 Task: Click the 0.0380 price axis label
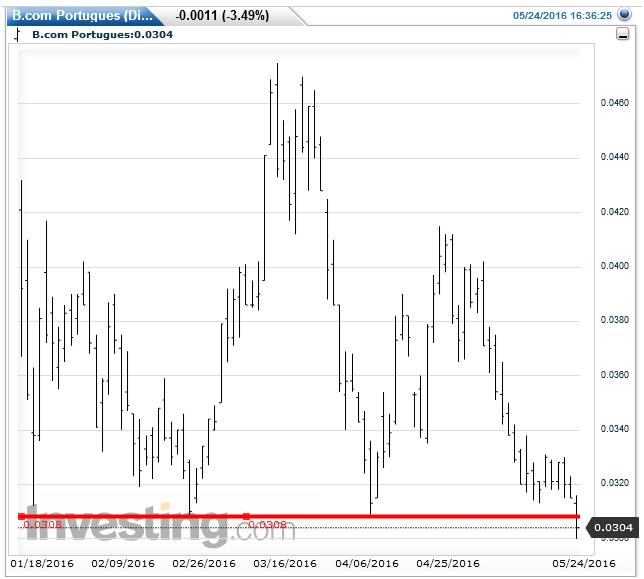click(x=614, y=320)
